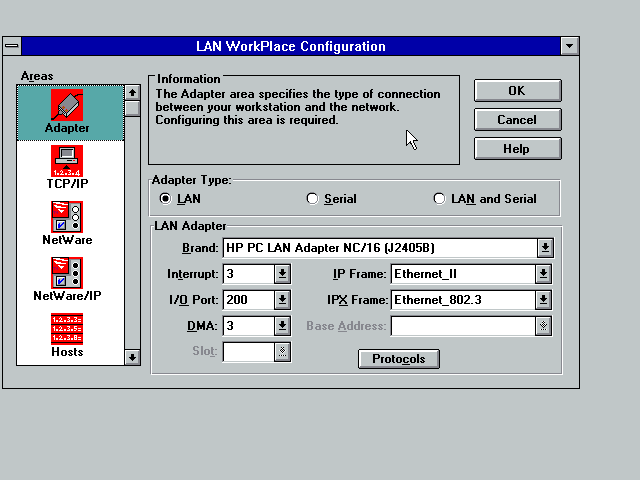Click the disabled Base Address dropdown arrow
This screenshot has height=480, width=640.
click(x=543, y=326)
